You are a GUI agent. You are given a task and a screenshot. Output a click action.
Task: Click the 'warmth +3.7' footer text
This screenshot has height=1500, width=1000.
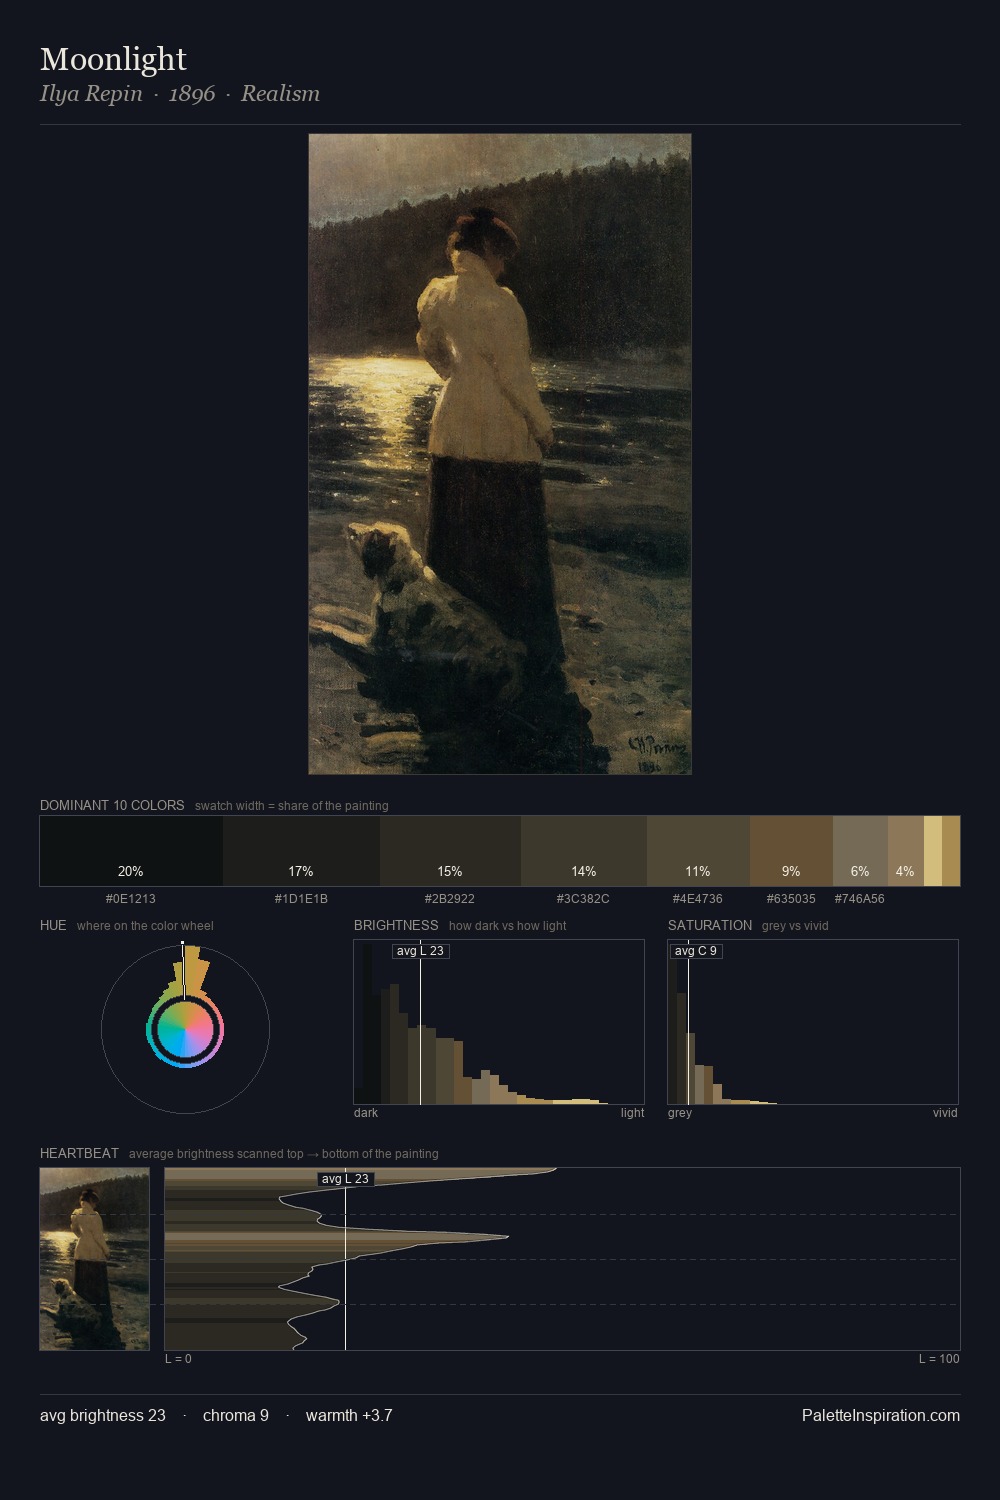click(349, 1415)
